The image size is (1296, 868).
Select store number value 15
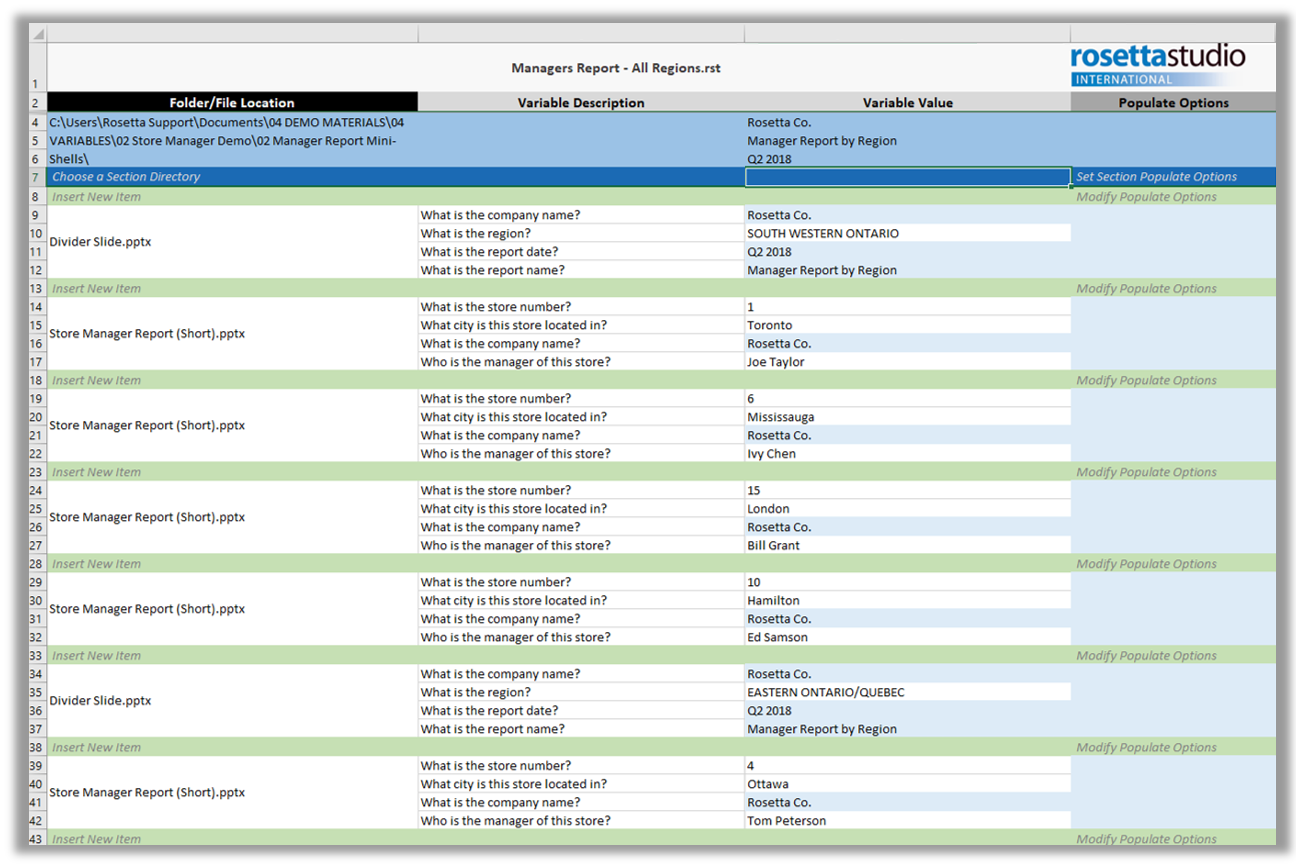pos(907,490)
